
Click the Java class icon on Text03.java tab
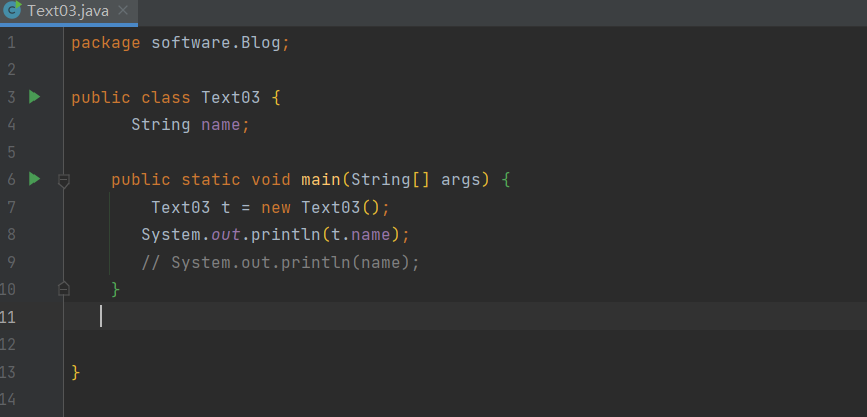coord(12,10)
